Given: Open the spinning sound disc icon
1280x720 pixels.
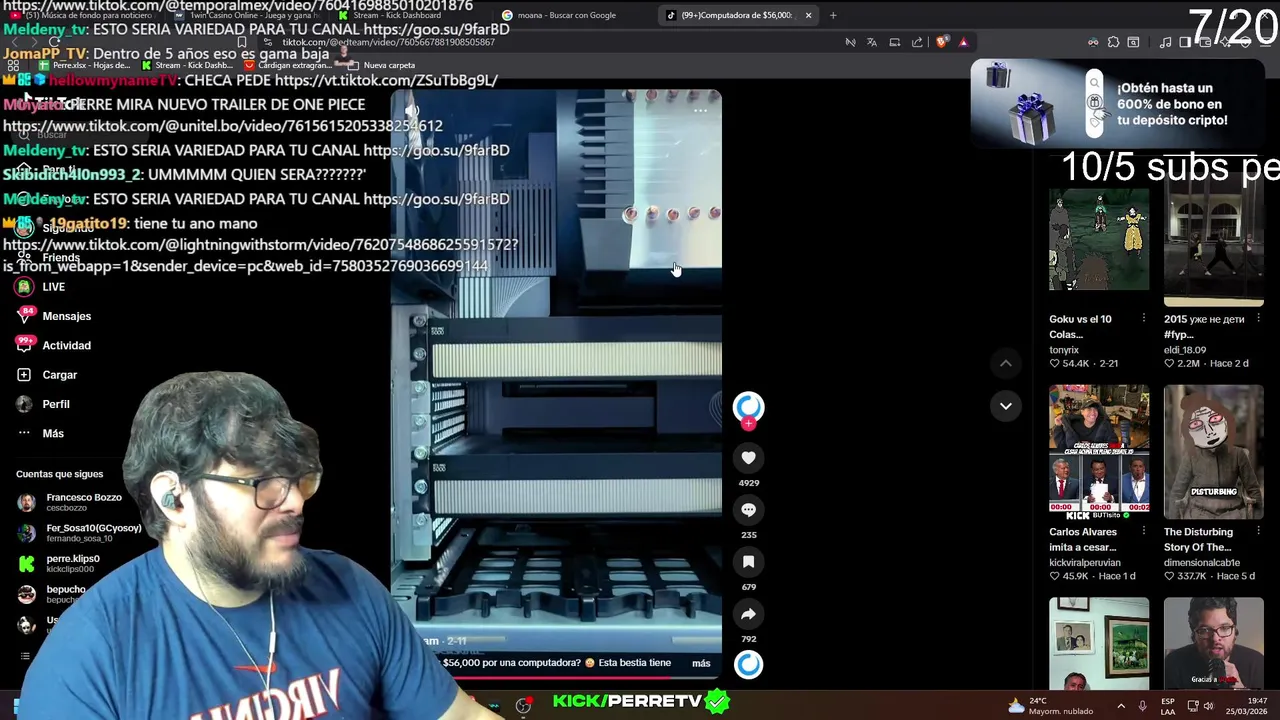Looking at the screenshot, I should tap(748, 664).
